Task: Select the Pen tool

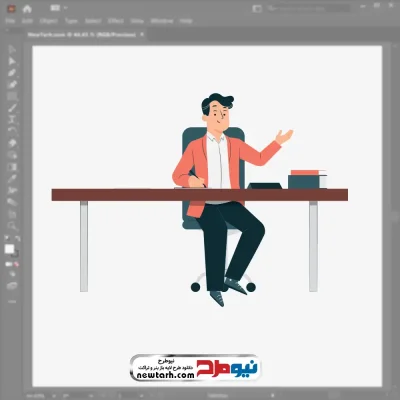Action: 12,73
